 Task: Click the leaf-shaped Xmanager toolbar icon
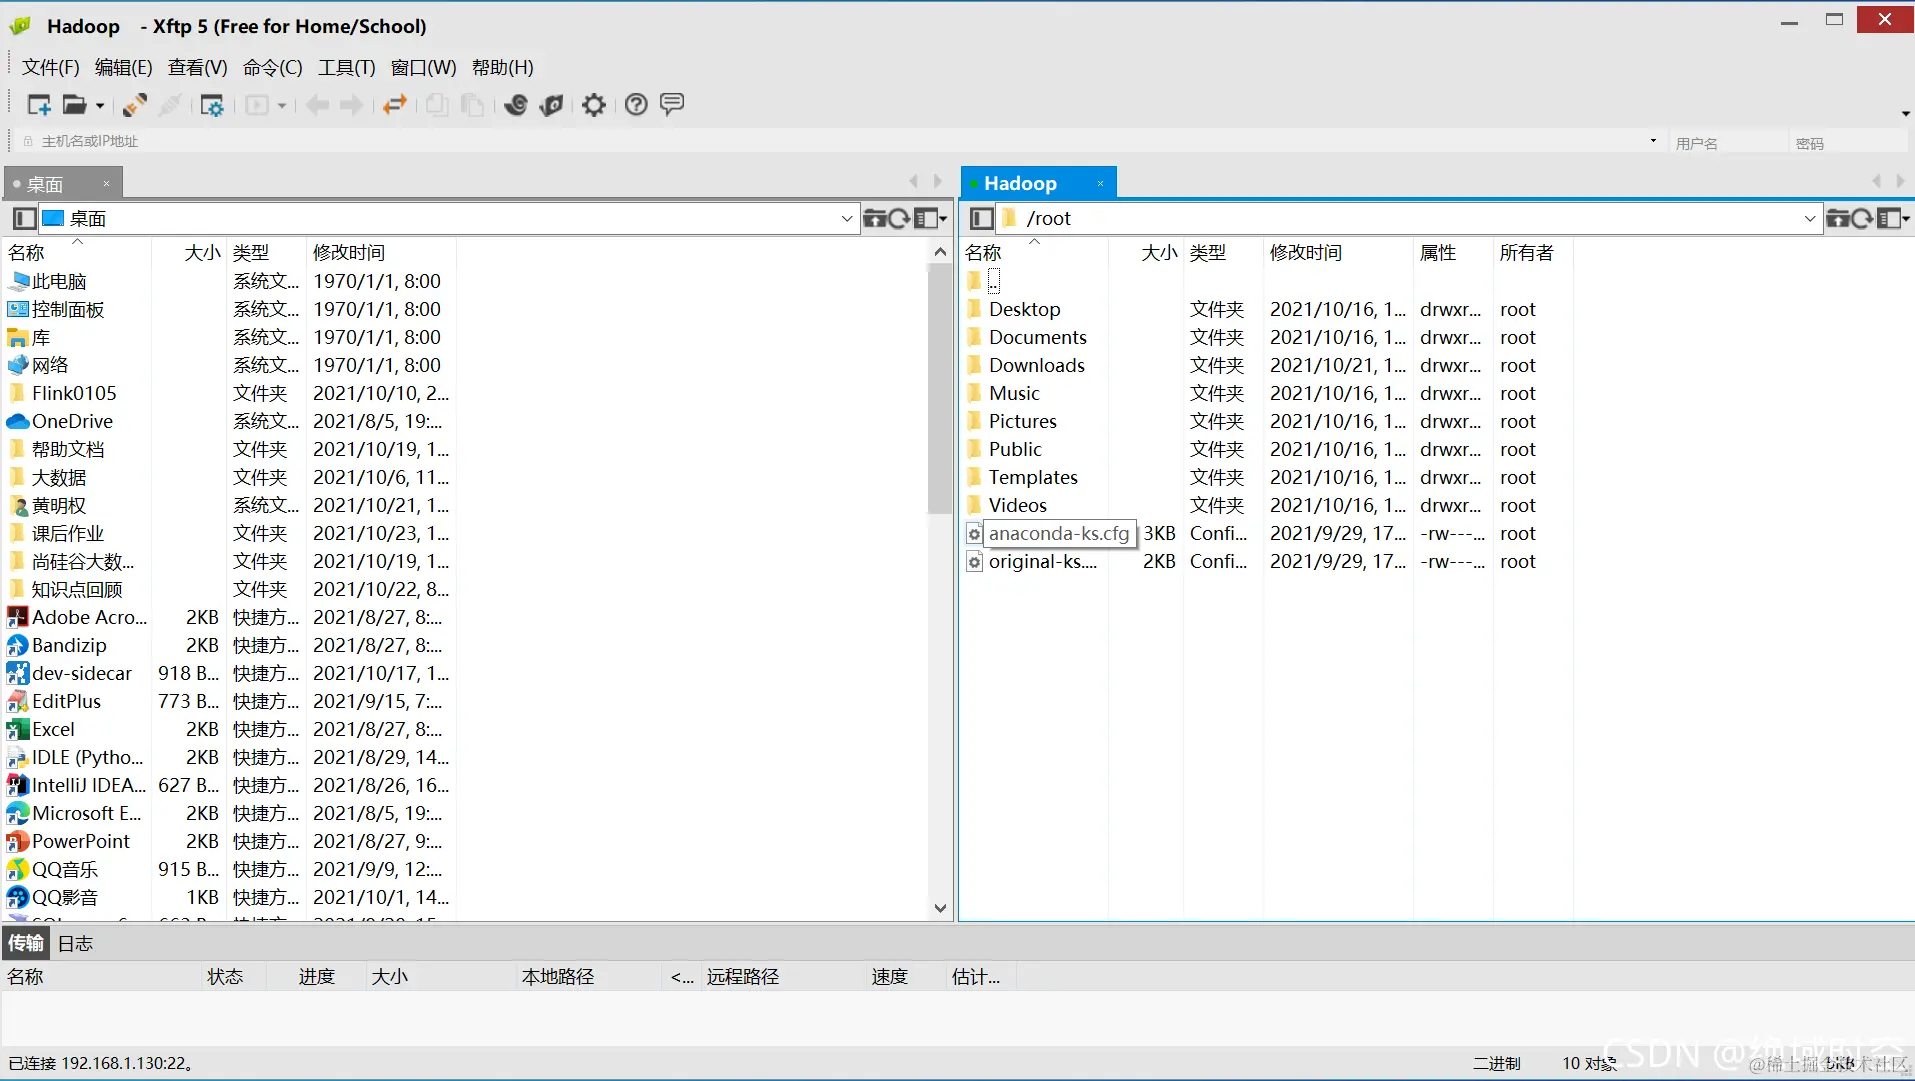pyautogui.click(x=551, y=105)
